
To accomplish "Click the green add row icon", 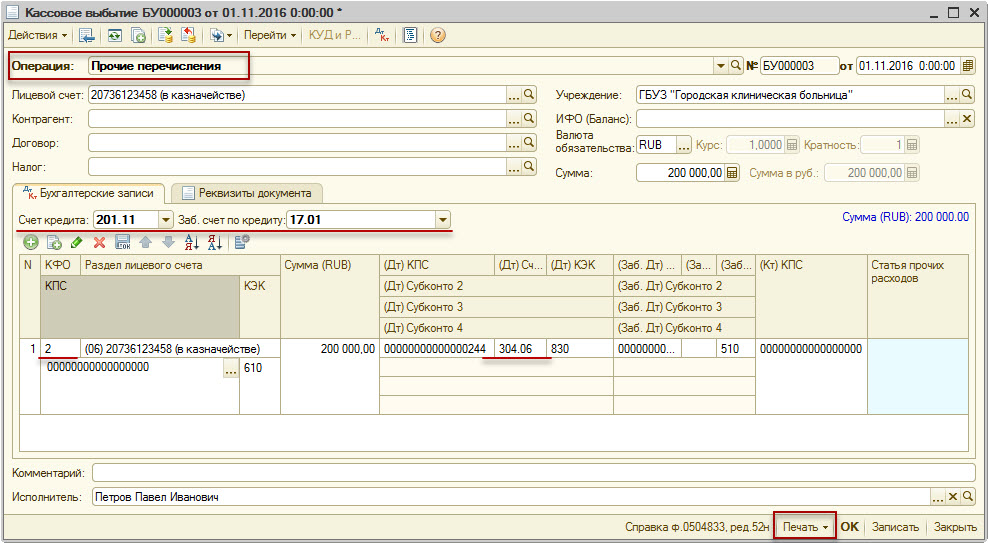I will click(30, 242).
